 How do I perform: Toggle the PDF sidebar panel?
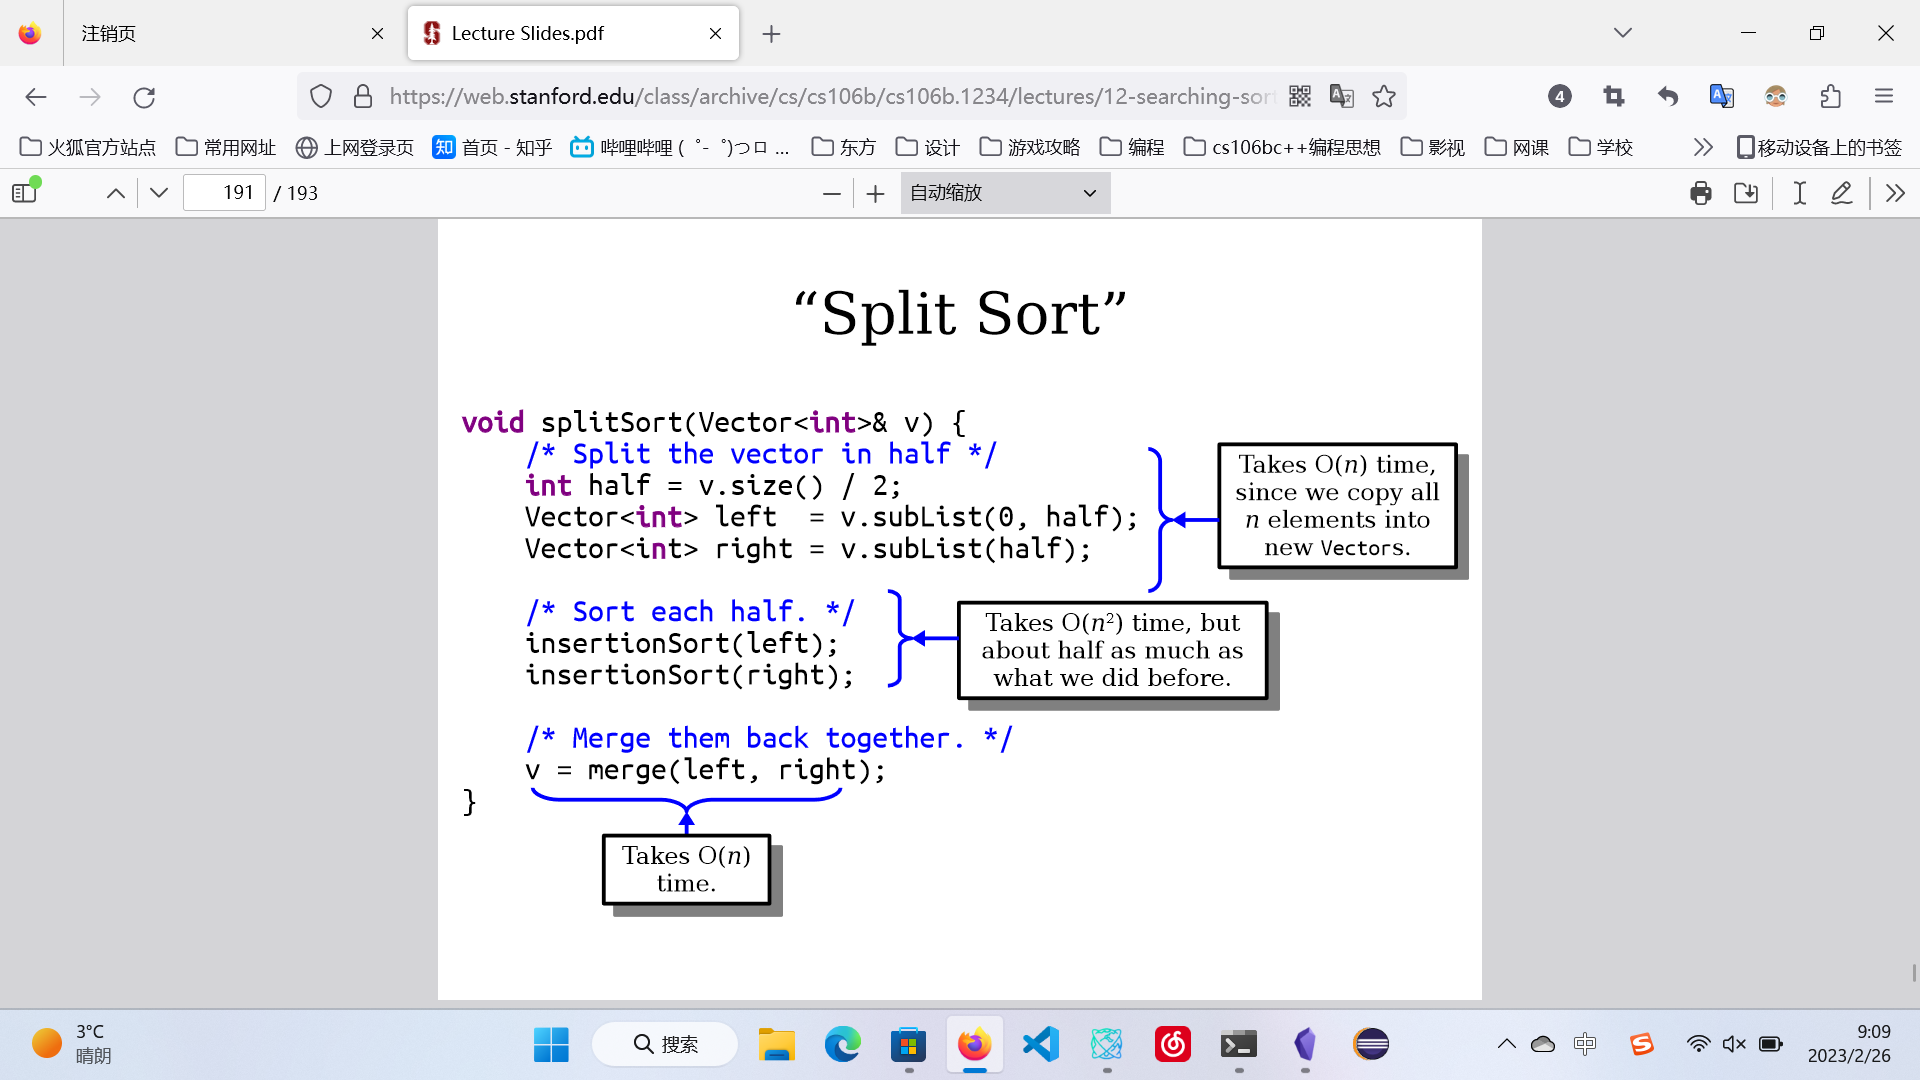click(25, 192)
